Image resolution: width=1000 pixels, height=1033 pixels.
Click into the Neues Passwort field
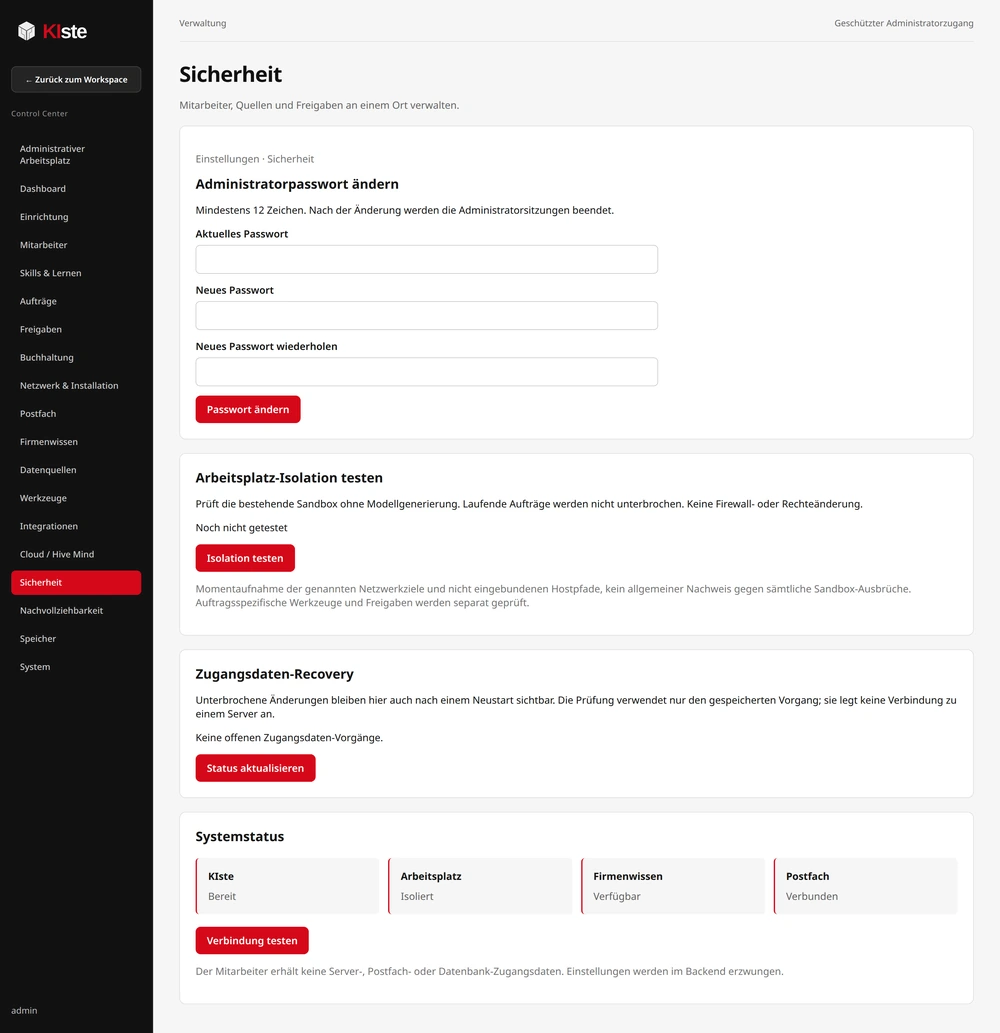pos(426,316)
